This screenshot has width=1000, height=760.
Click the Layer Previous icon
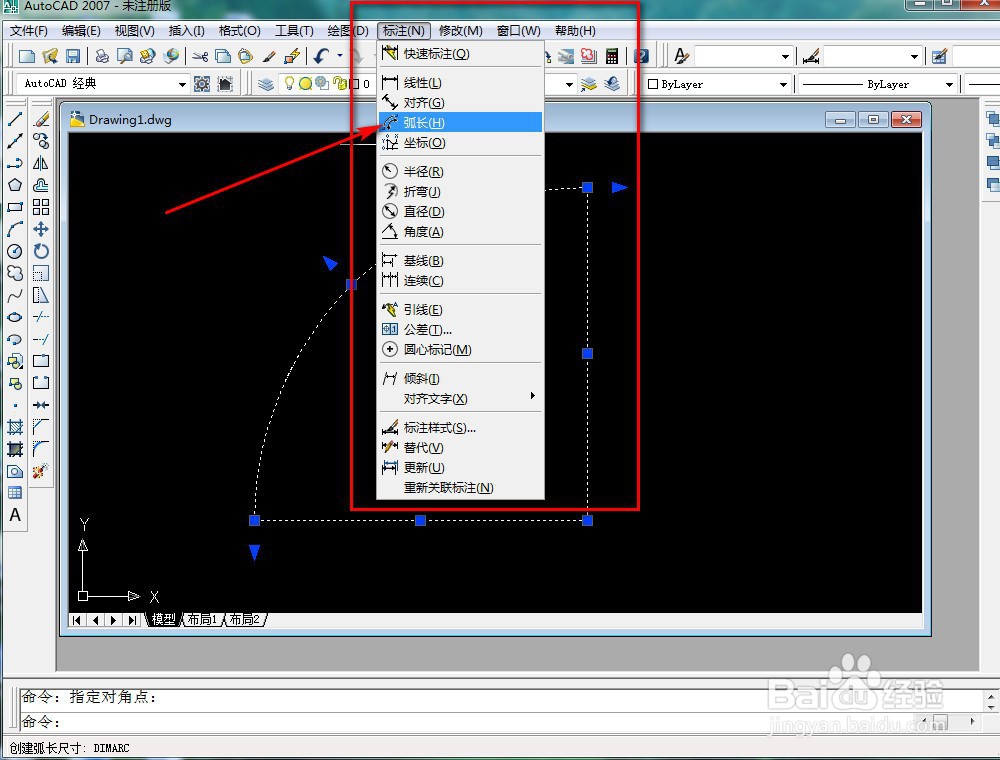612,84
